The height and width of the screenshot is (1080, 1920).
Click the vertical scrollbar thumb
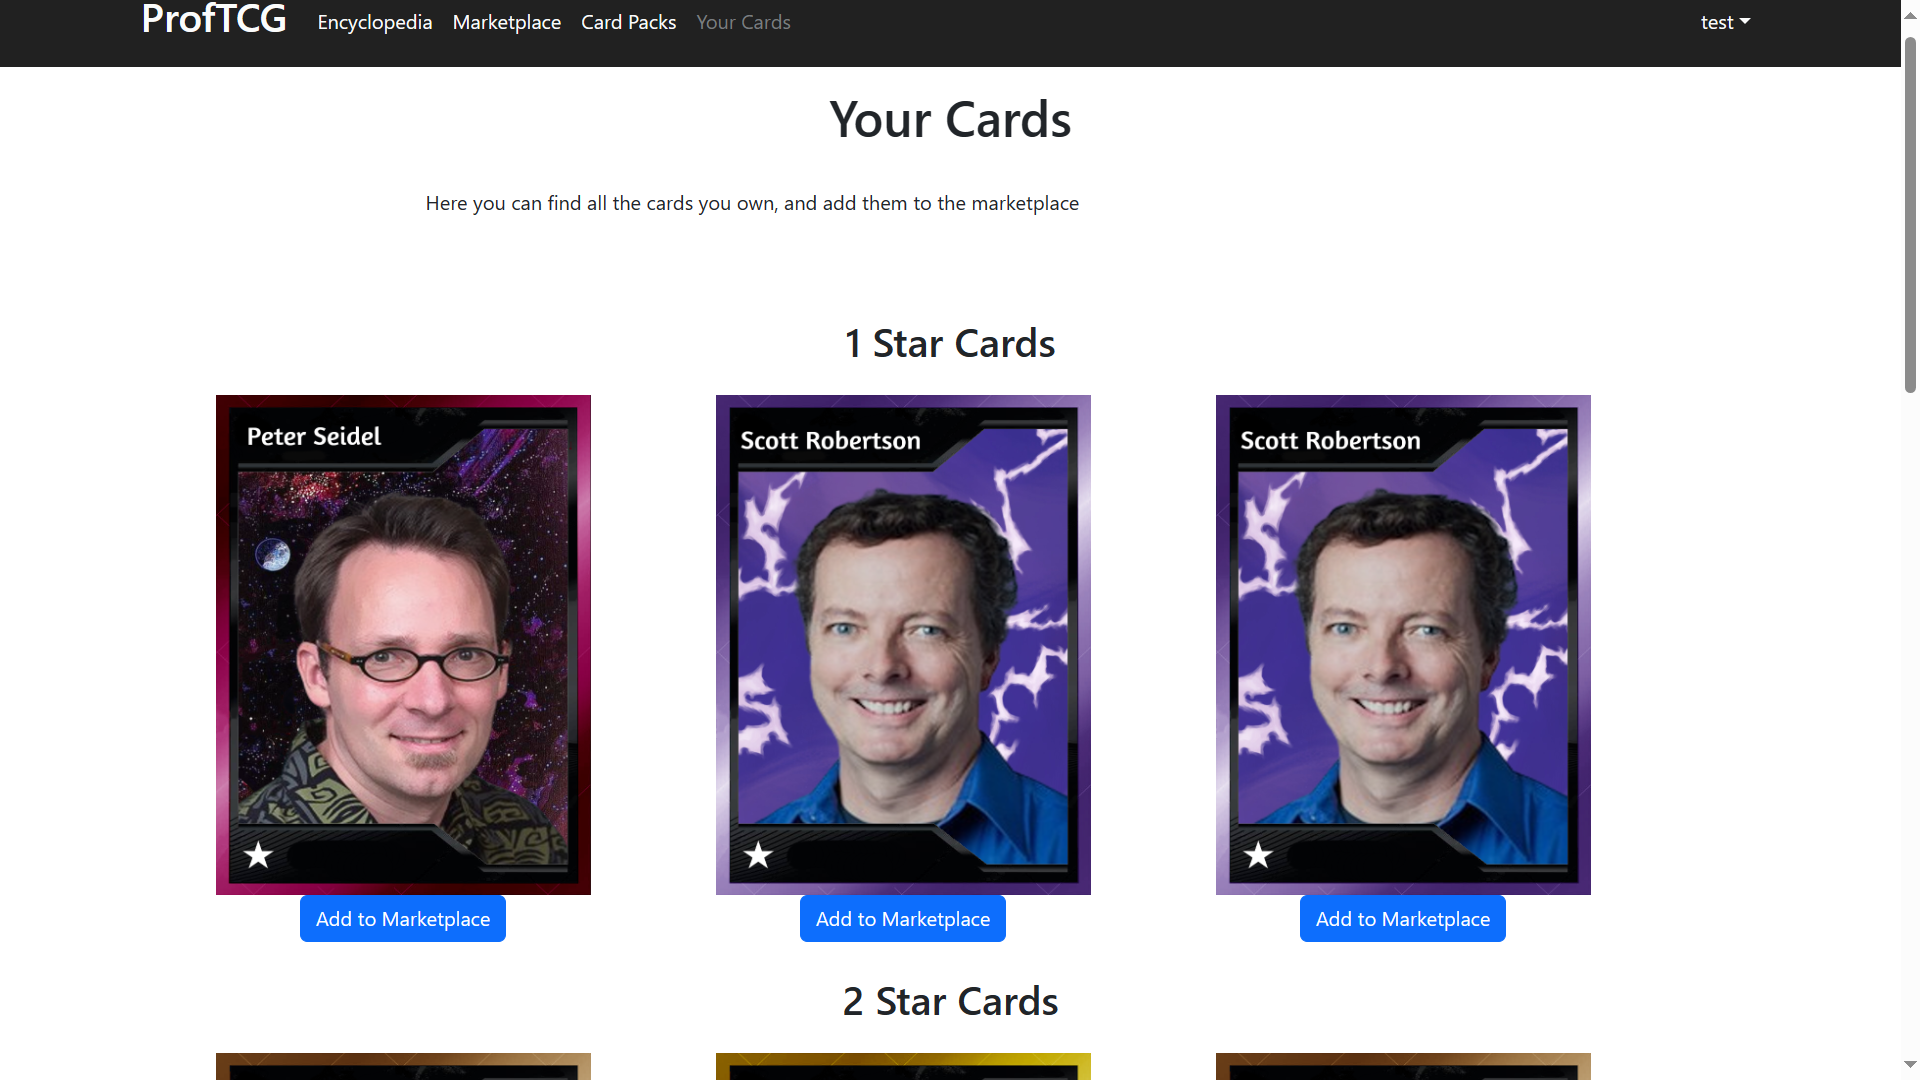click(x=1910, y=215)
